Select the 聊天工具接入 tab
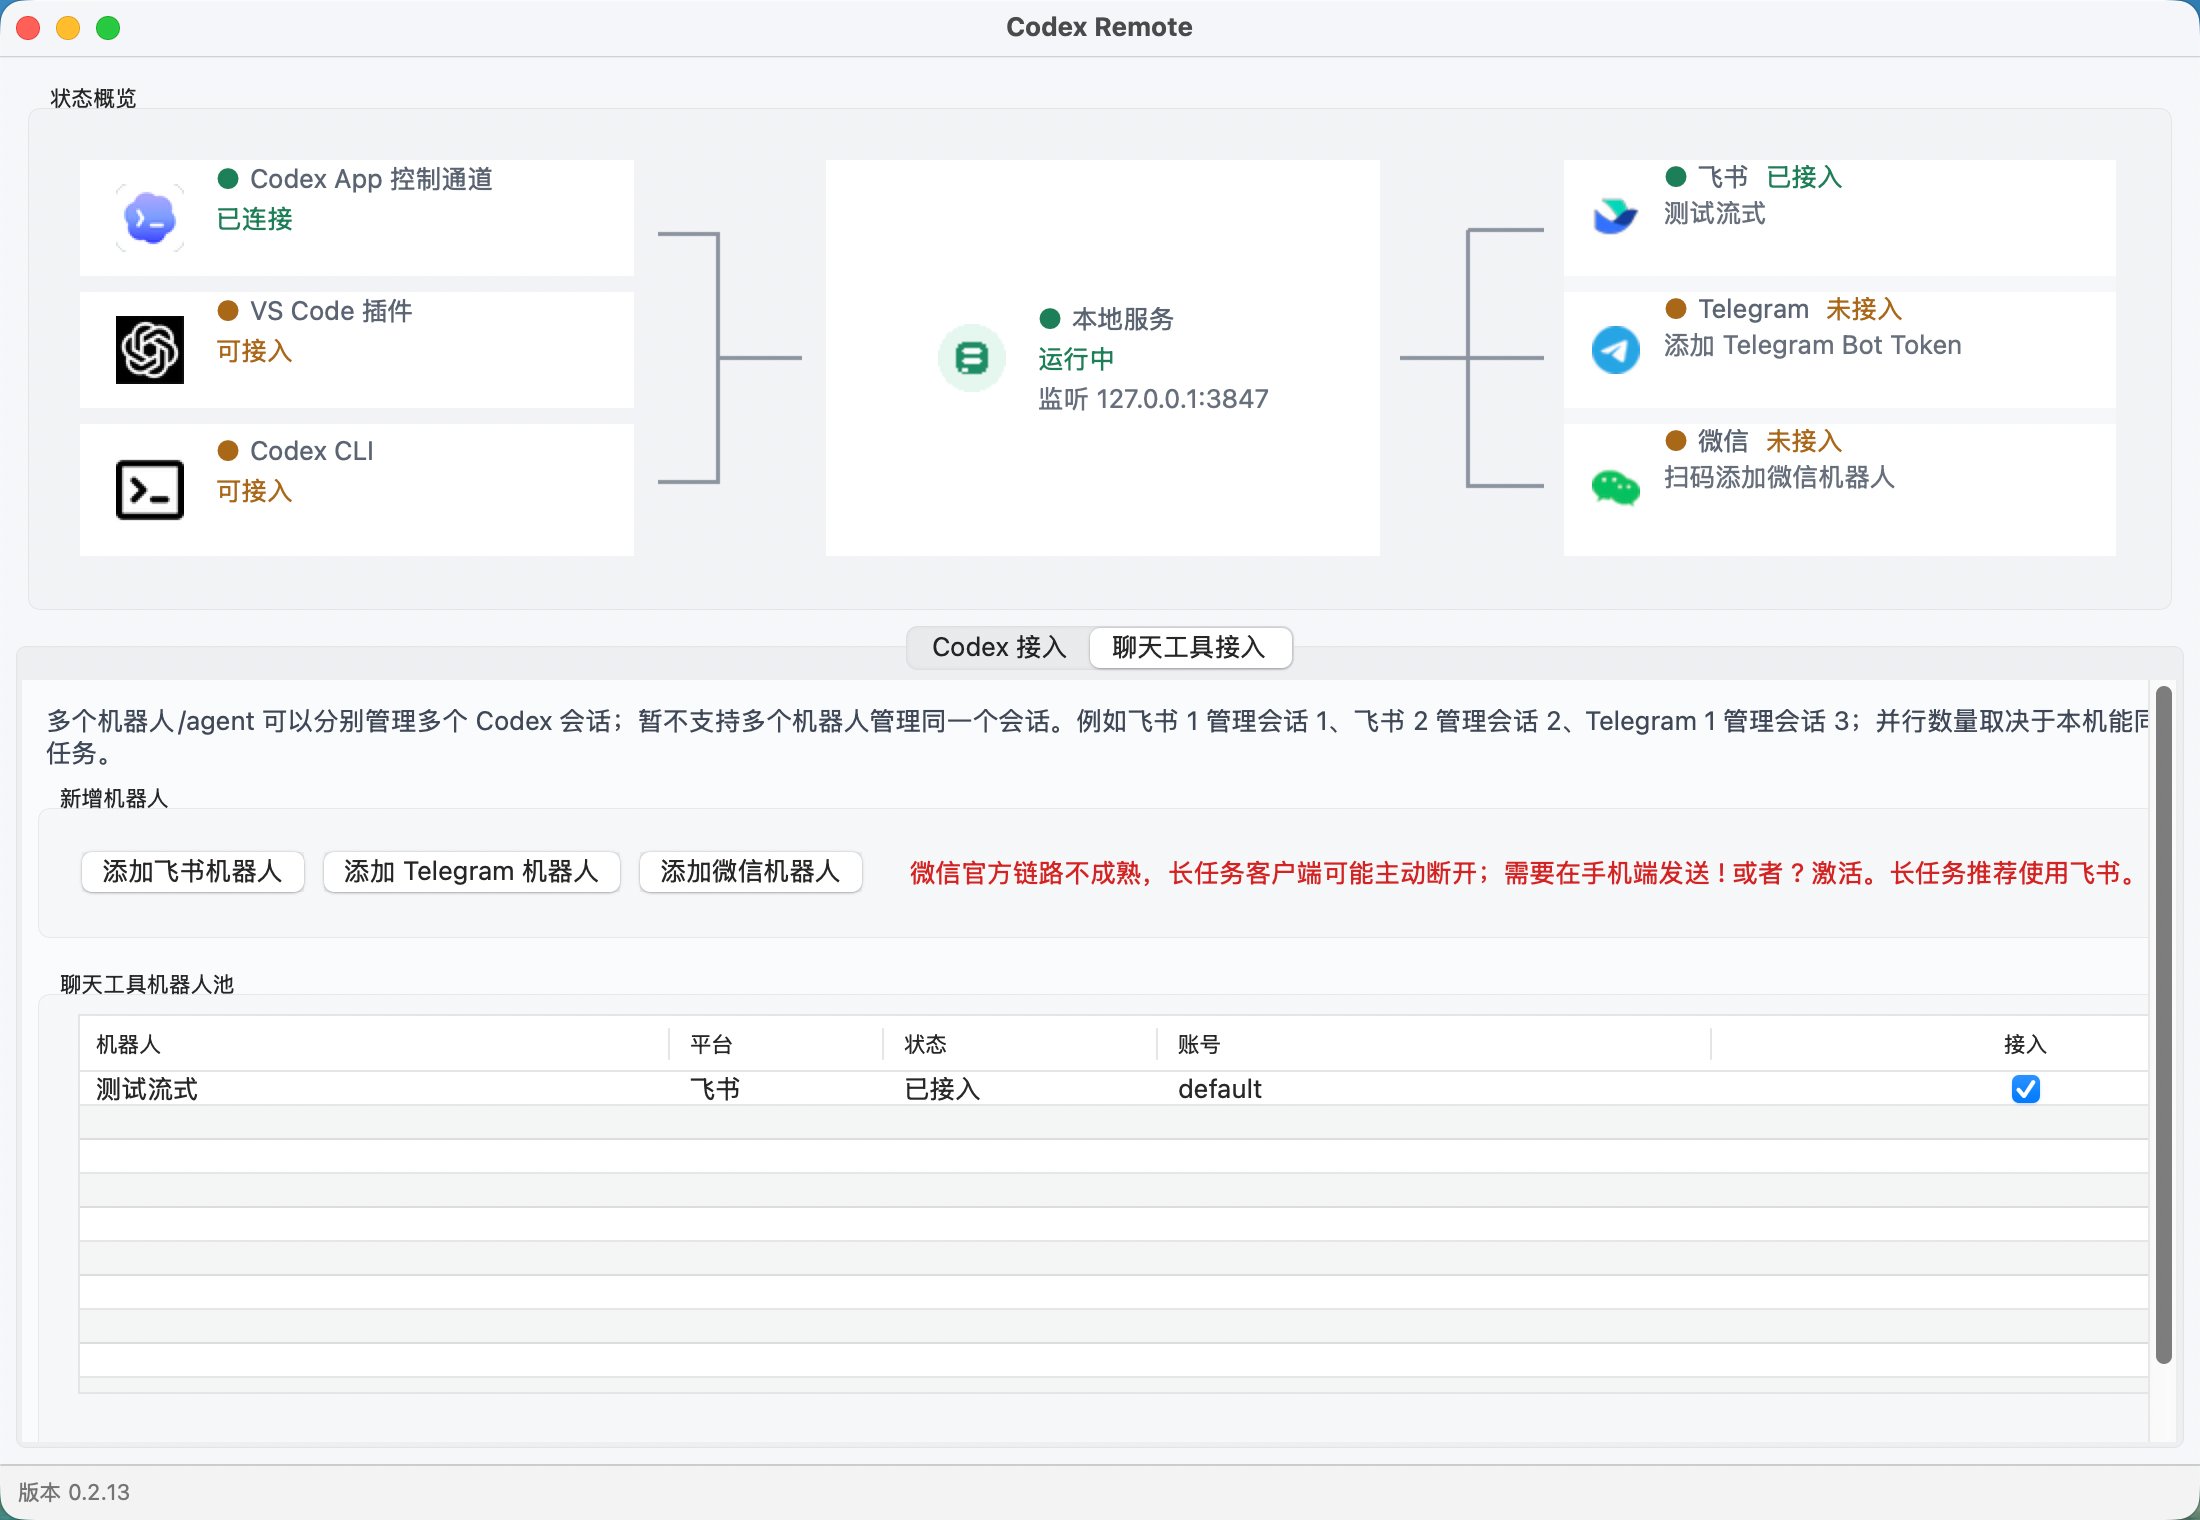Viewport: 2200px width, 1520px height. pos(1189,647)
